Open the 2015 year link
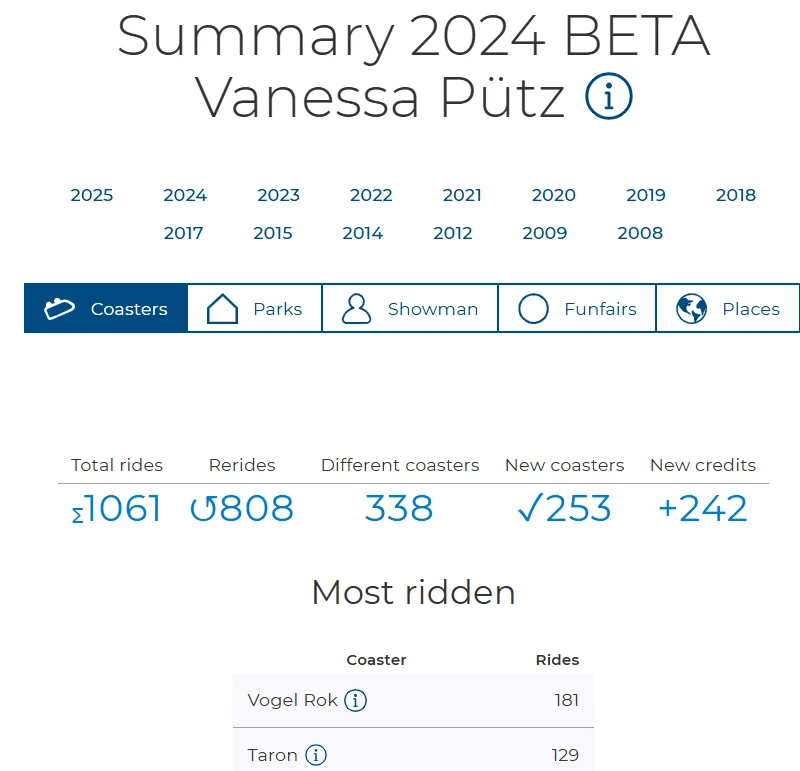Viewport: 800px width, 771px height. (273, 233)
